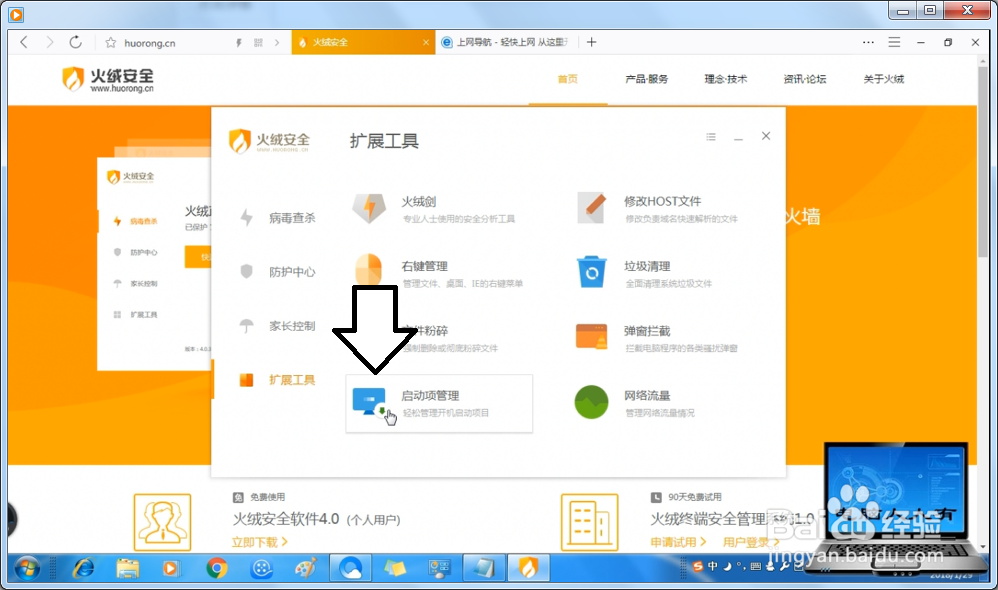Open the browser hamburger menu icon
This screenshot has height=590, width=998.
tap(894, 42)
